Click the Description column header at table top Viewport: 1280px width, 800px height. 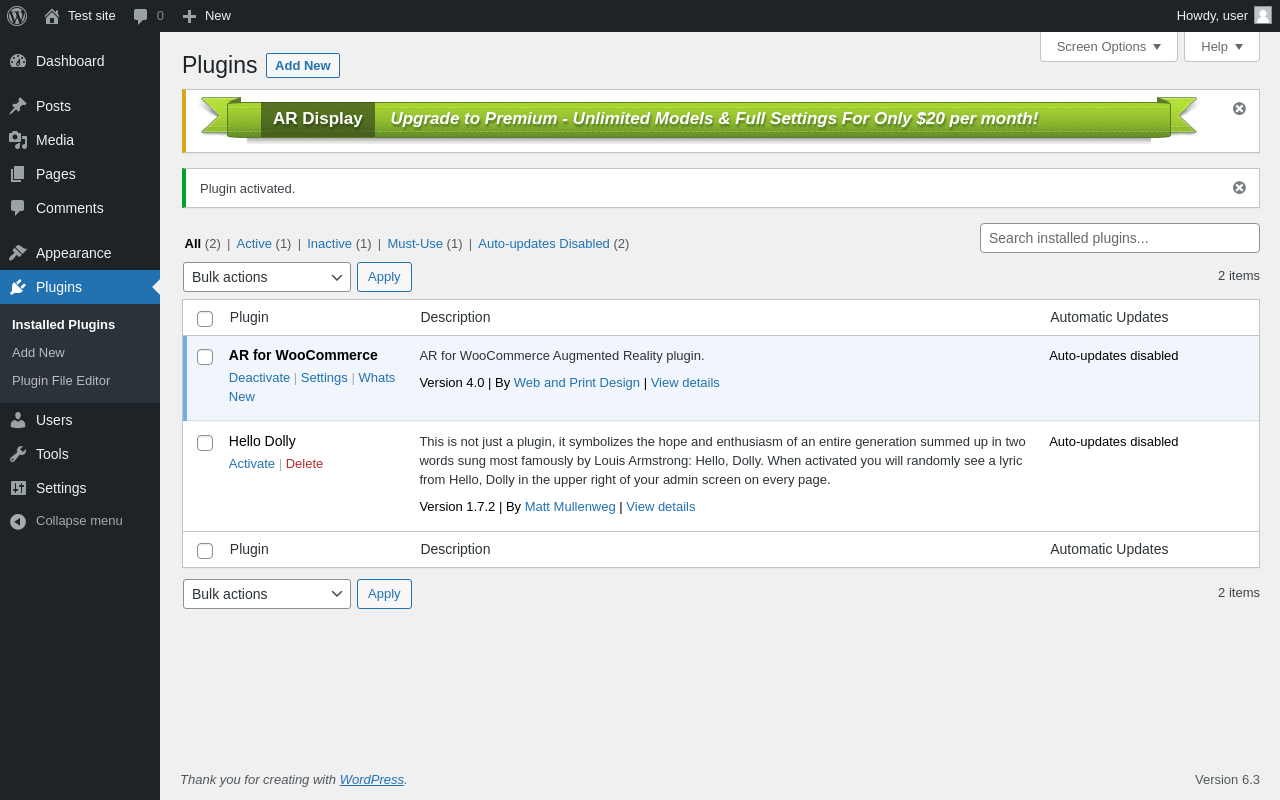pos(455,317)
